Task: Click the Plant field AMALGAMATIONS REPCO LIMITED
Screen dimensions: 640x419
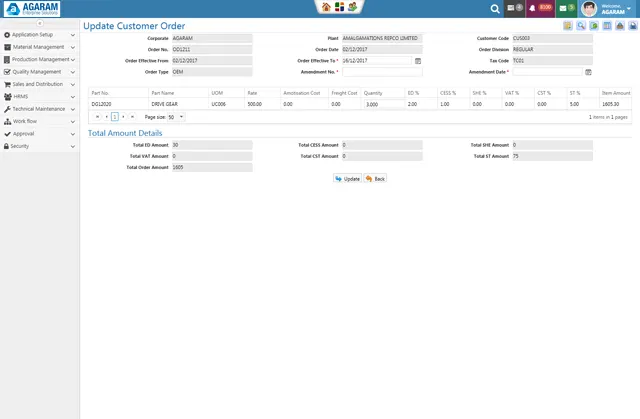Action: 382,38
